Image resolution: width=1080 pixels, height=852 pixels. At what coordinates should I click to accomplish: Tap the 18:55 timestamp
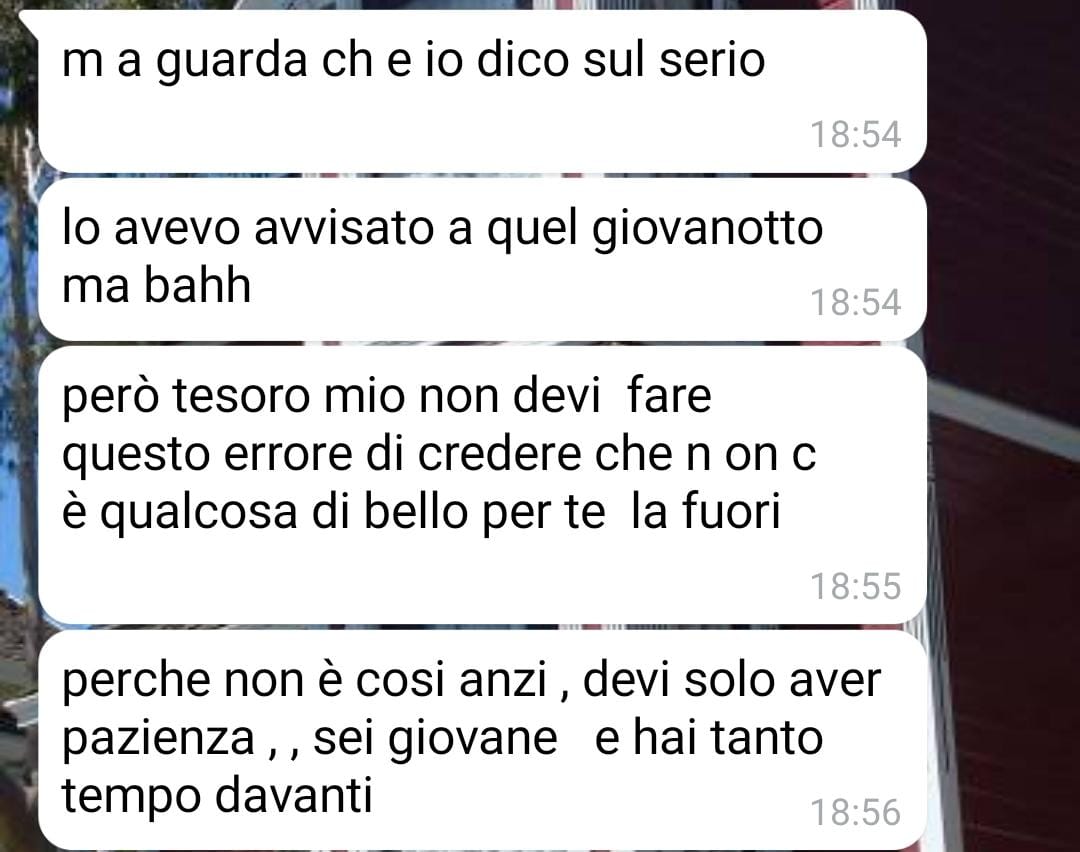click(855, 586)
